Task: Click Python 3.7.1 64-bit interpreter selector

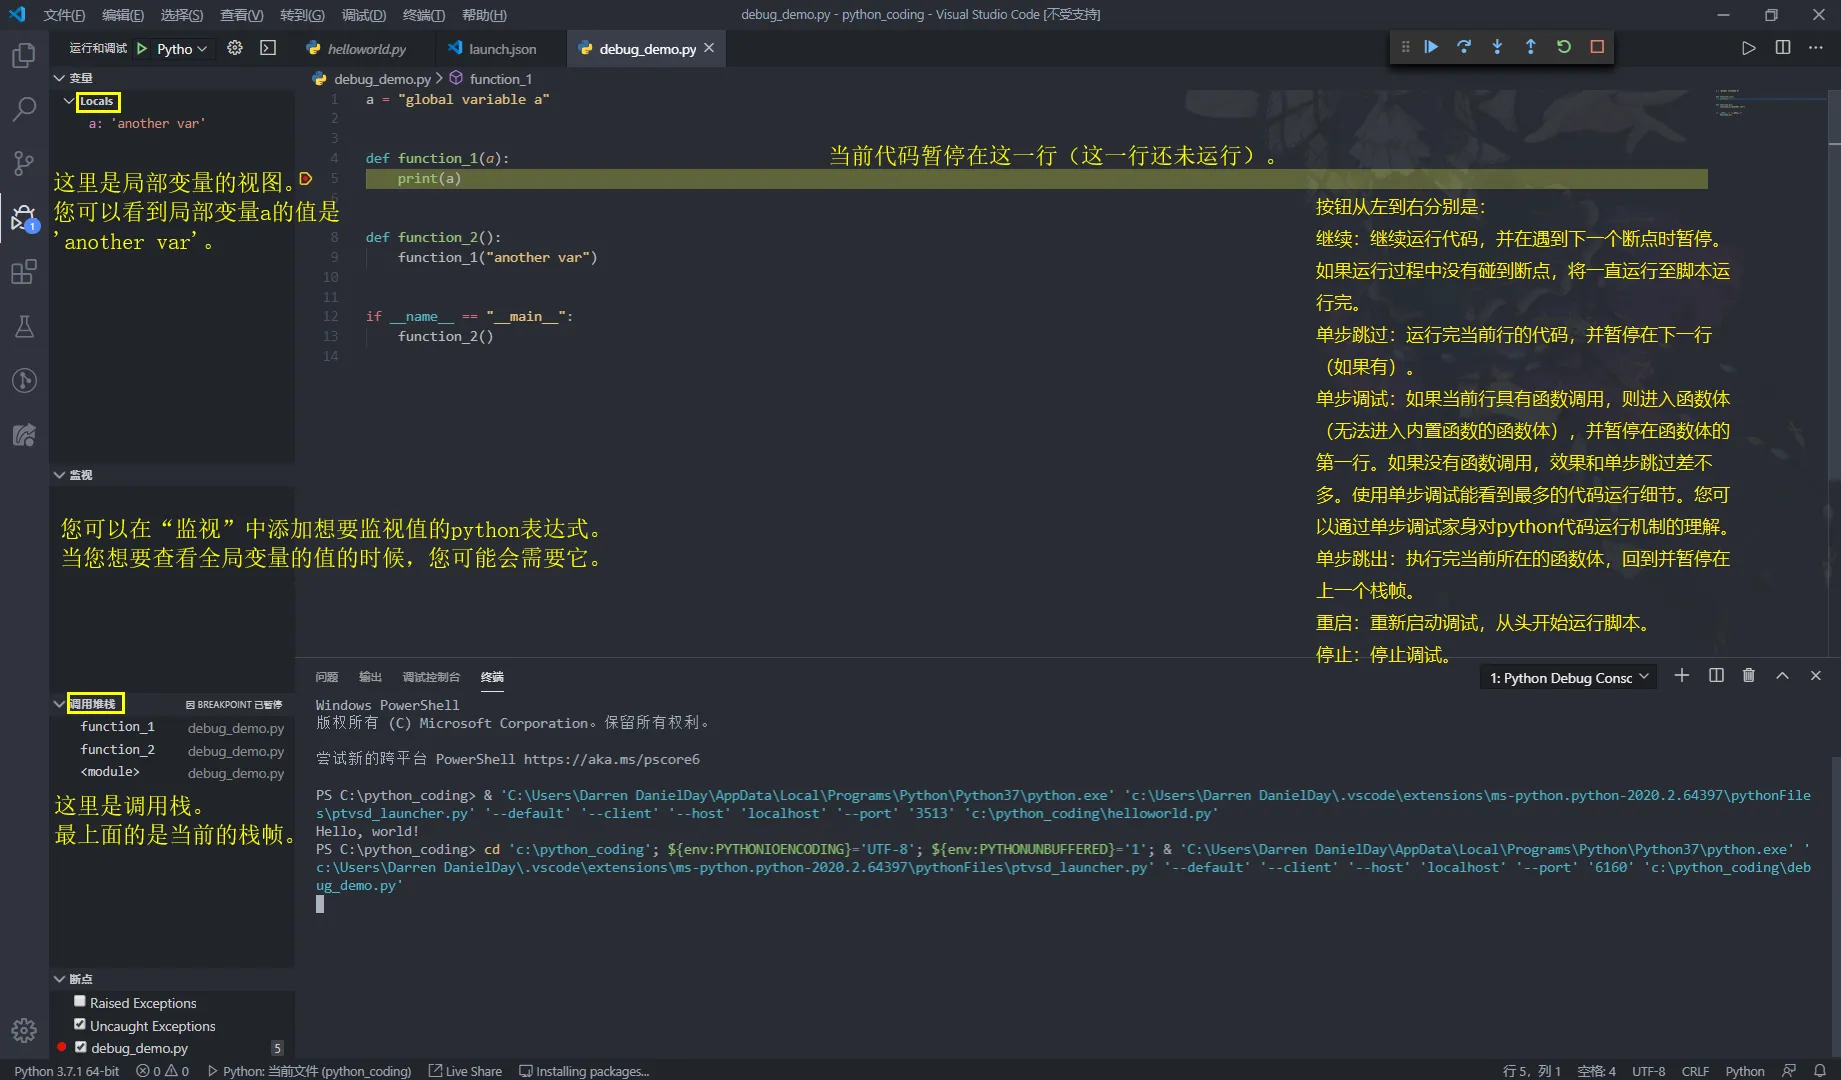Action: (66, 1071)
